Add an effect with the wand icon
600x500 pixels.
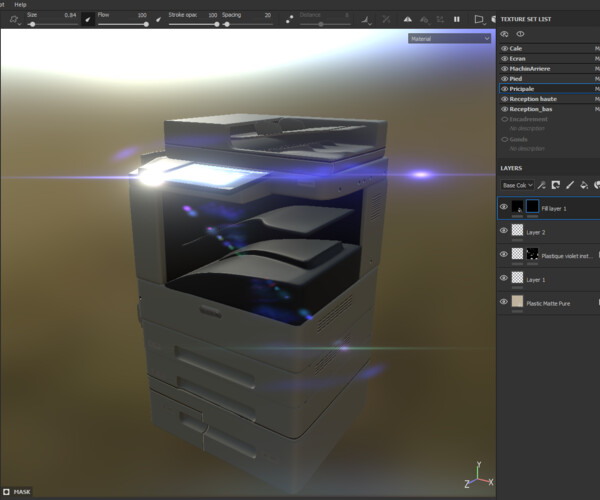coord(541,185)
